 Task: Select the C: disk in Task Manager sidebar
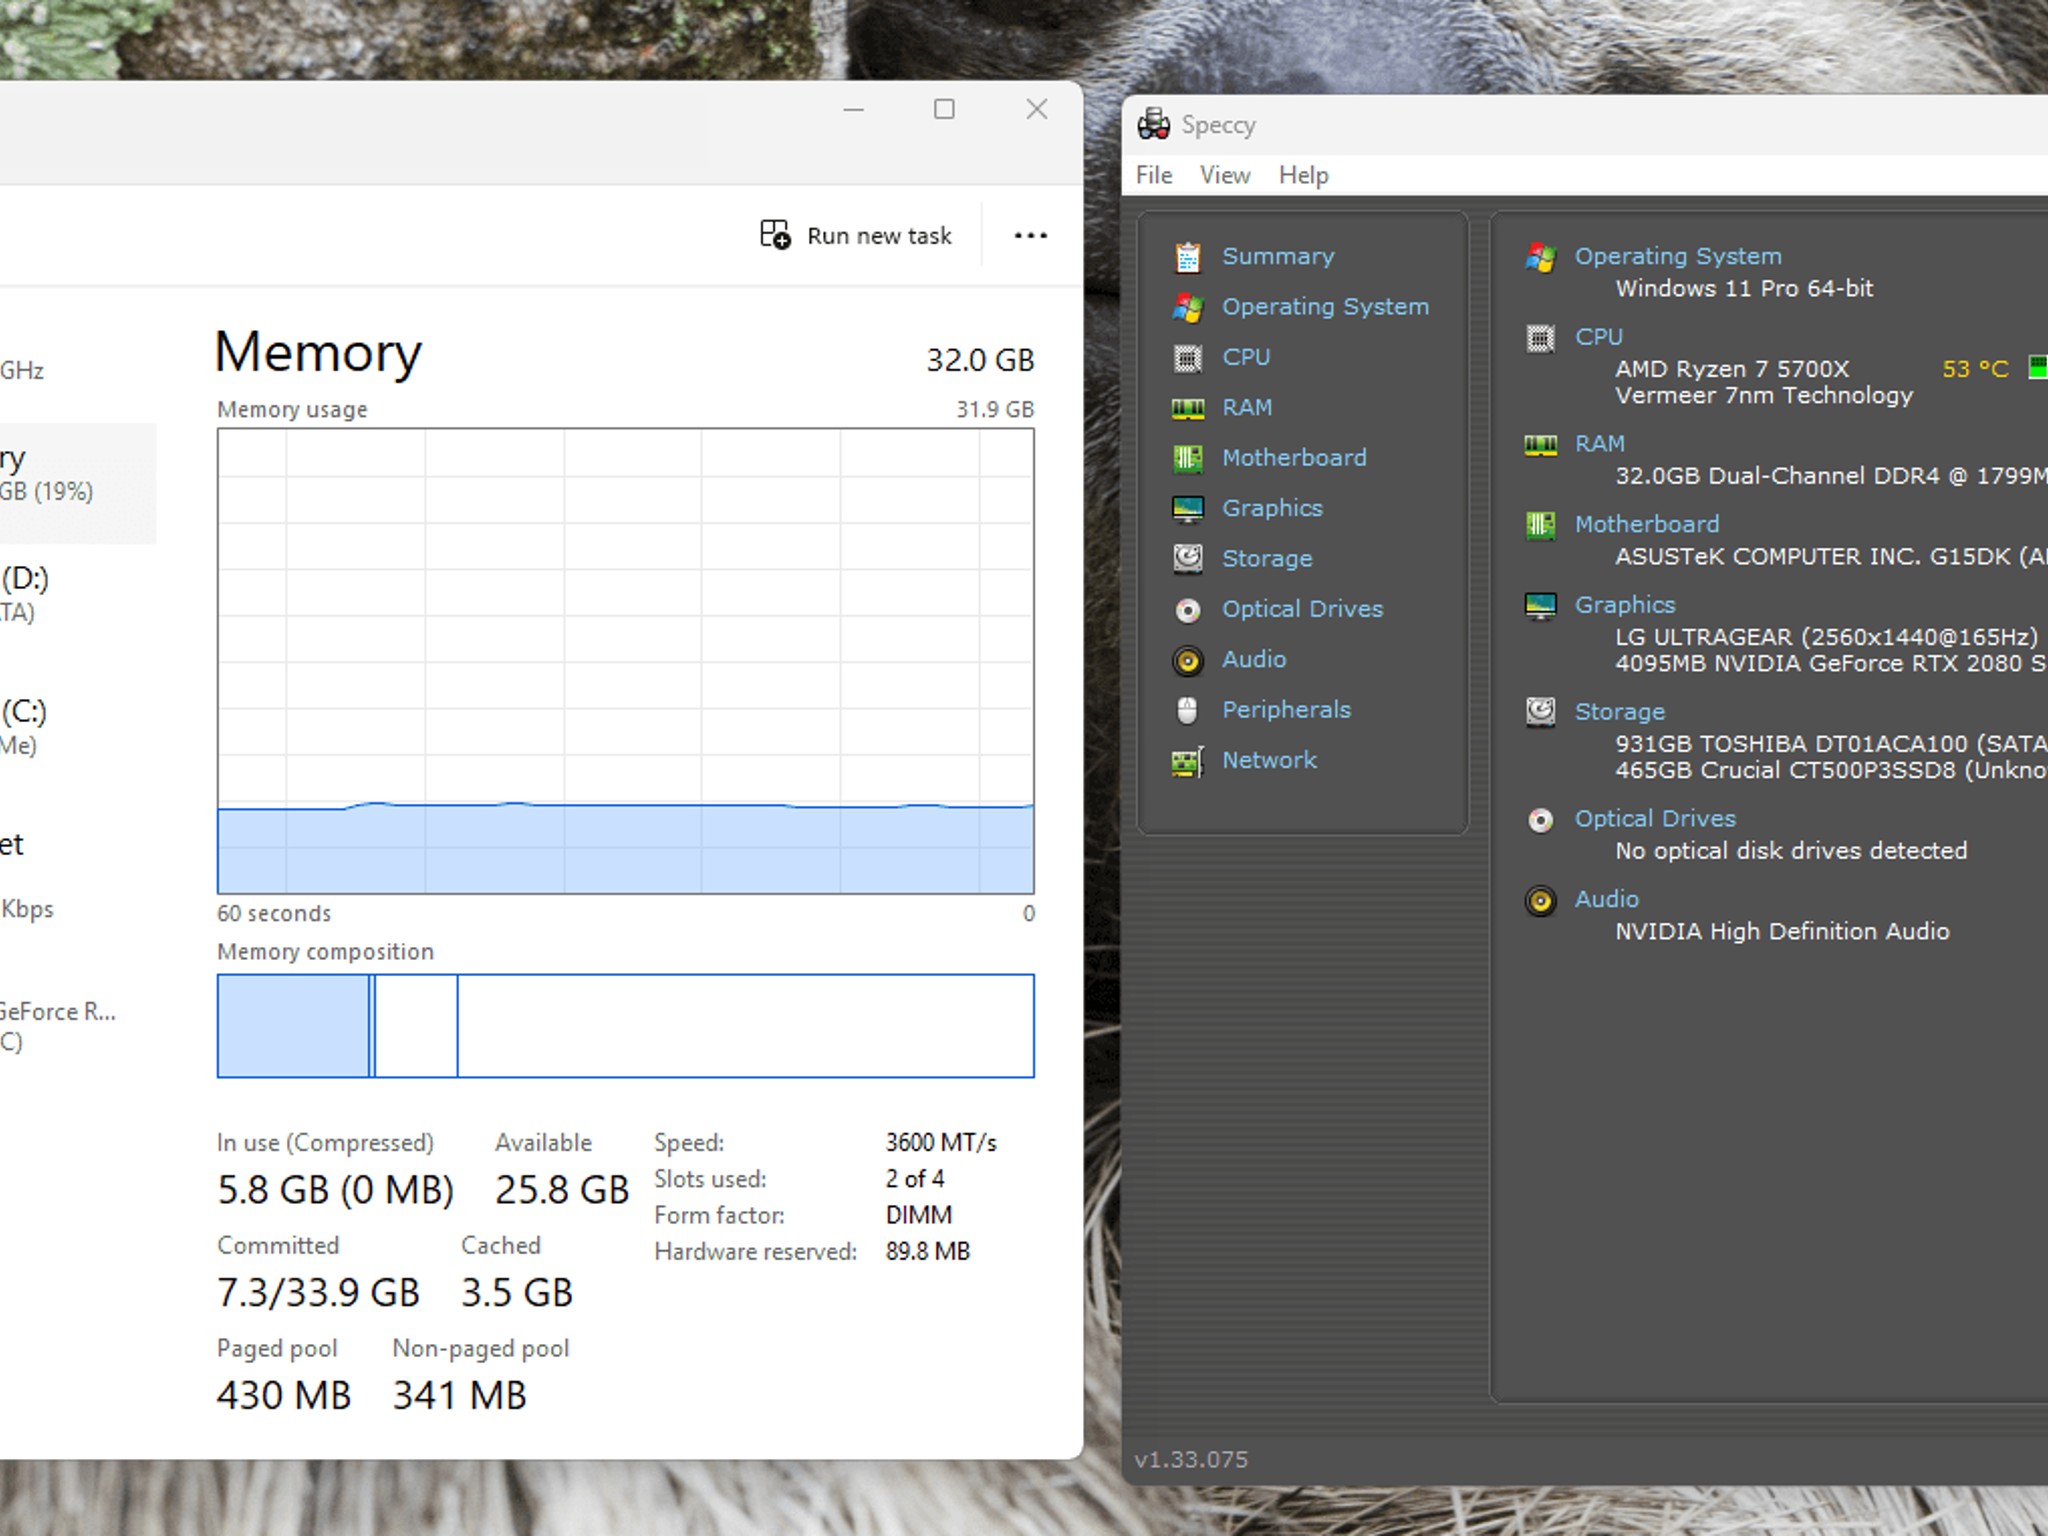78,727
